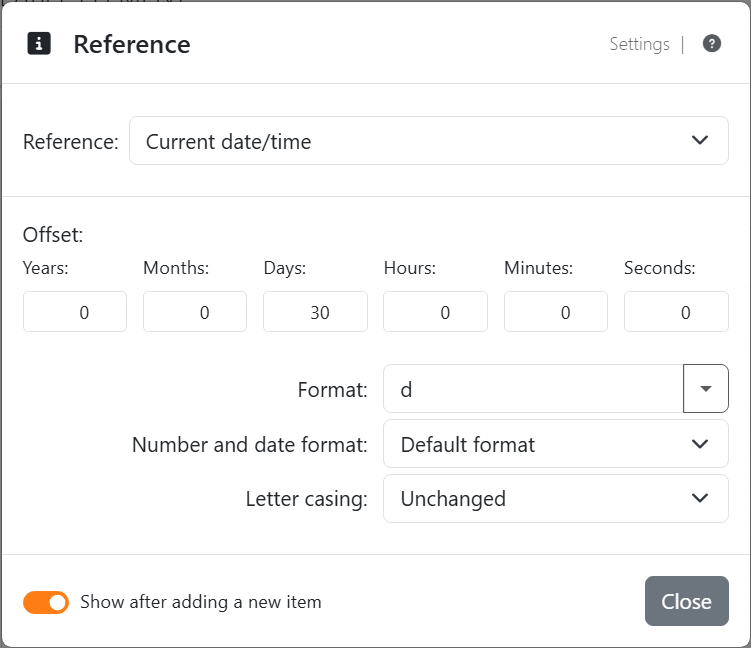
Task: Click the Days offset field showing 30
Action: pos(315,312)
